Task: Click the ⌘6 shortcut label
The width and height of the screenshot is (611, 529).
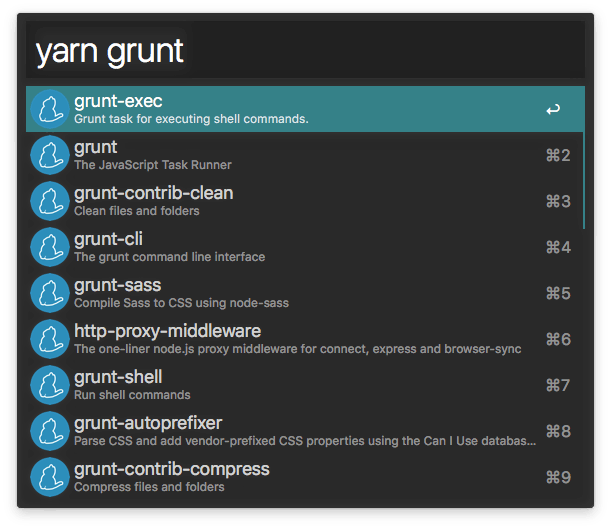Action: pyautogui.click(x=558, y=339)
